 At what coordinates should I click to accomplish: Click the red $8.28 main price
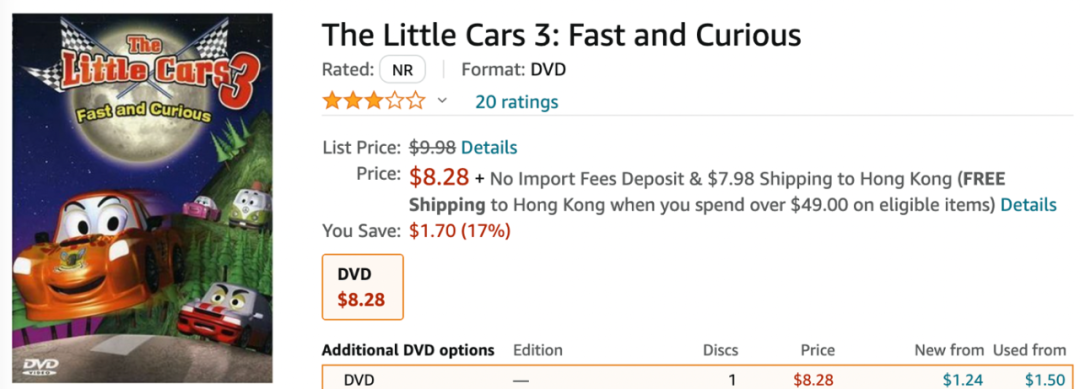coord(439,177)
